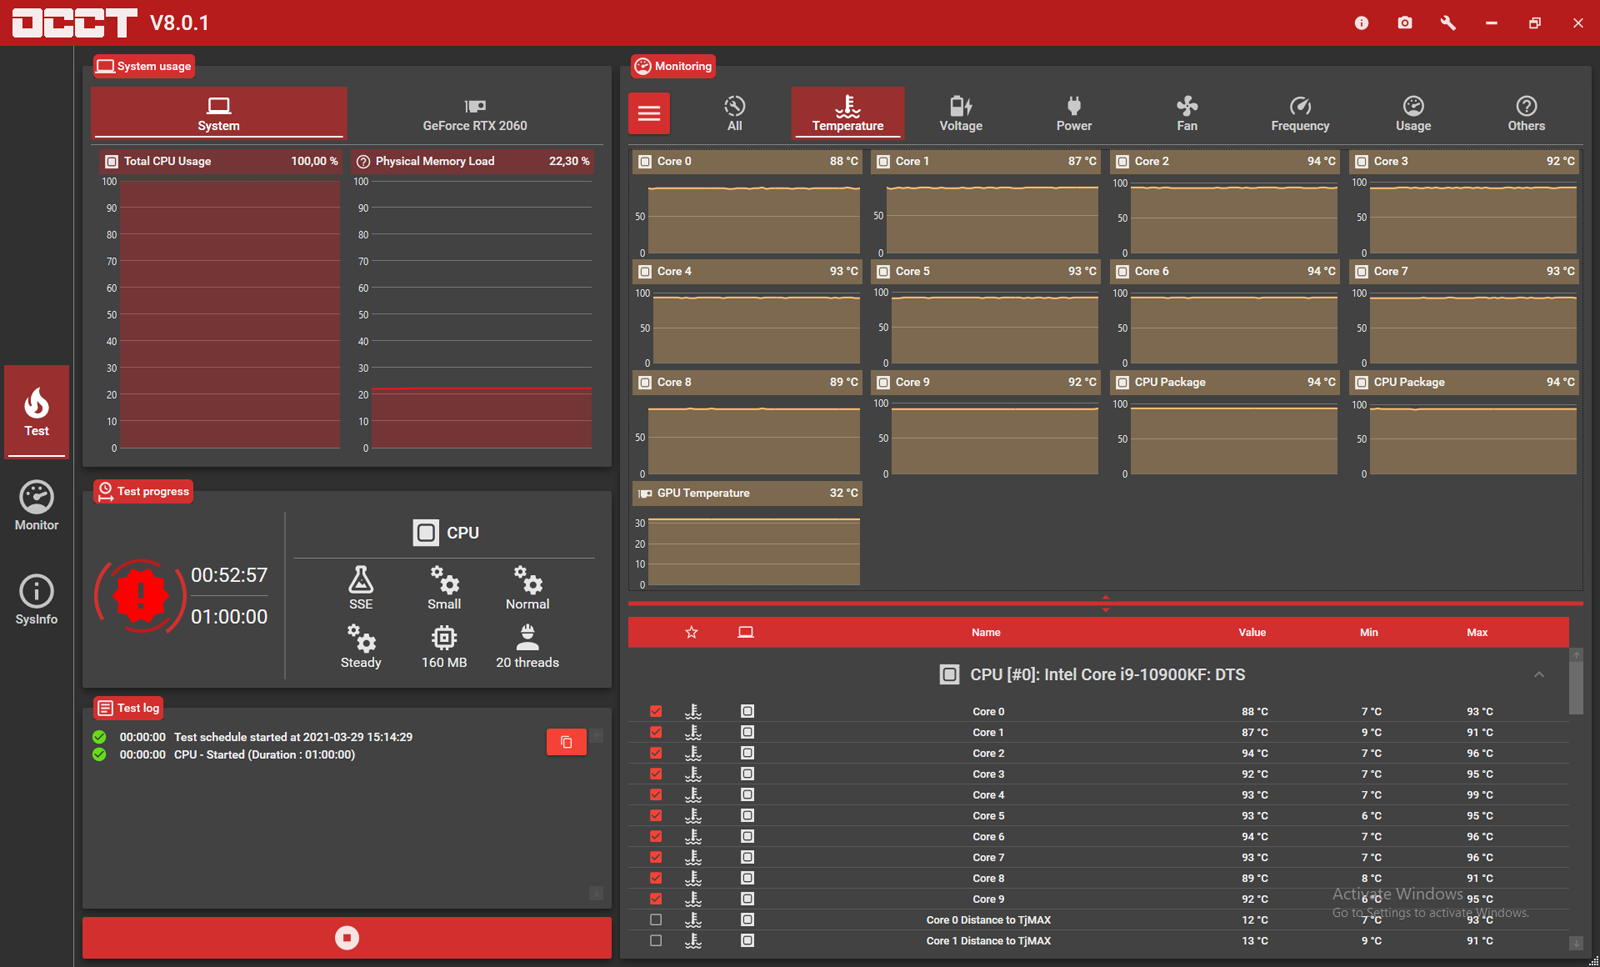Uncheck the Core 7 sensor checkbox
Screen dimensions: 1600x967
click(x=656, y=857)
